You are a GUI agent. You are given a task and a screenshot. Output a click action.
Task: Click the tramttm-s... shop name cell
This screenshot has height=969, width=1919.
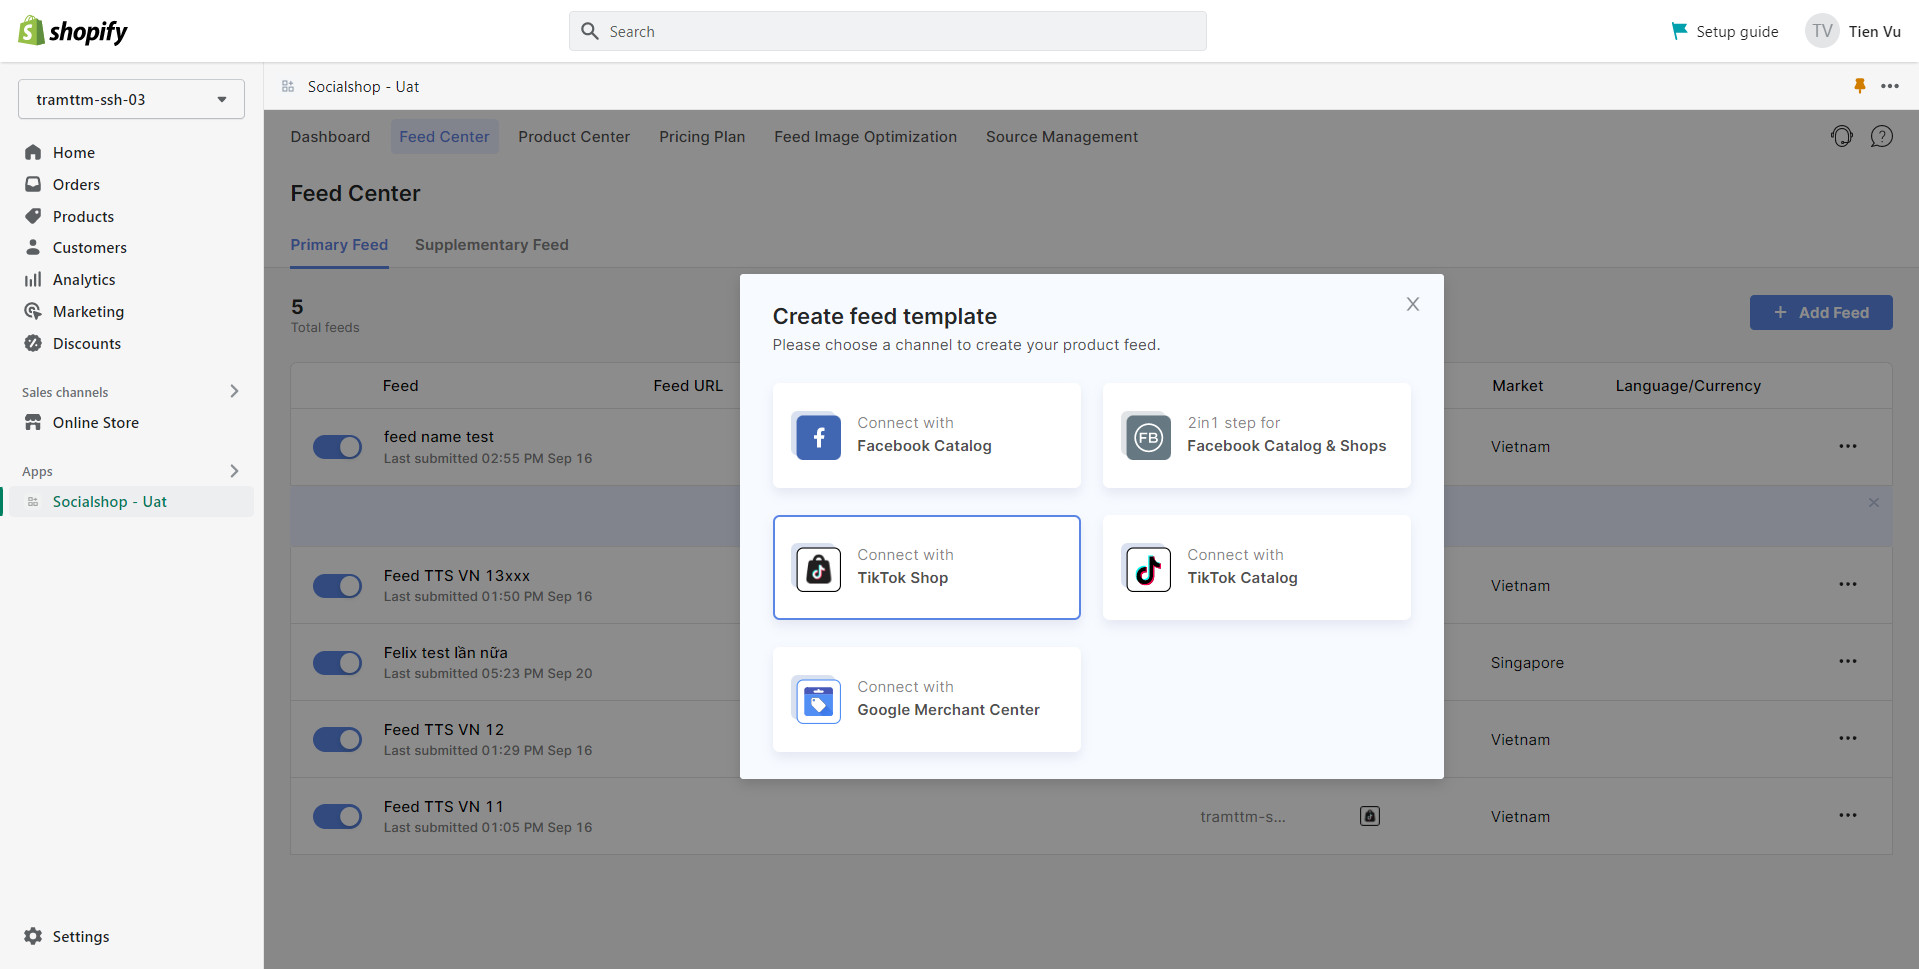click(x=1243, y=816)
